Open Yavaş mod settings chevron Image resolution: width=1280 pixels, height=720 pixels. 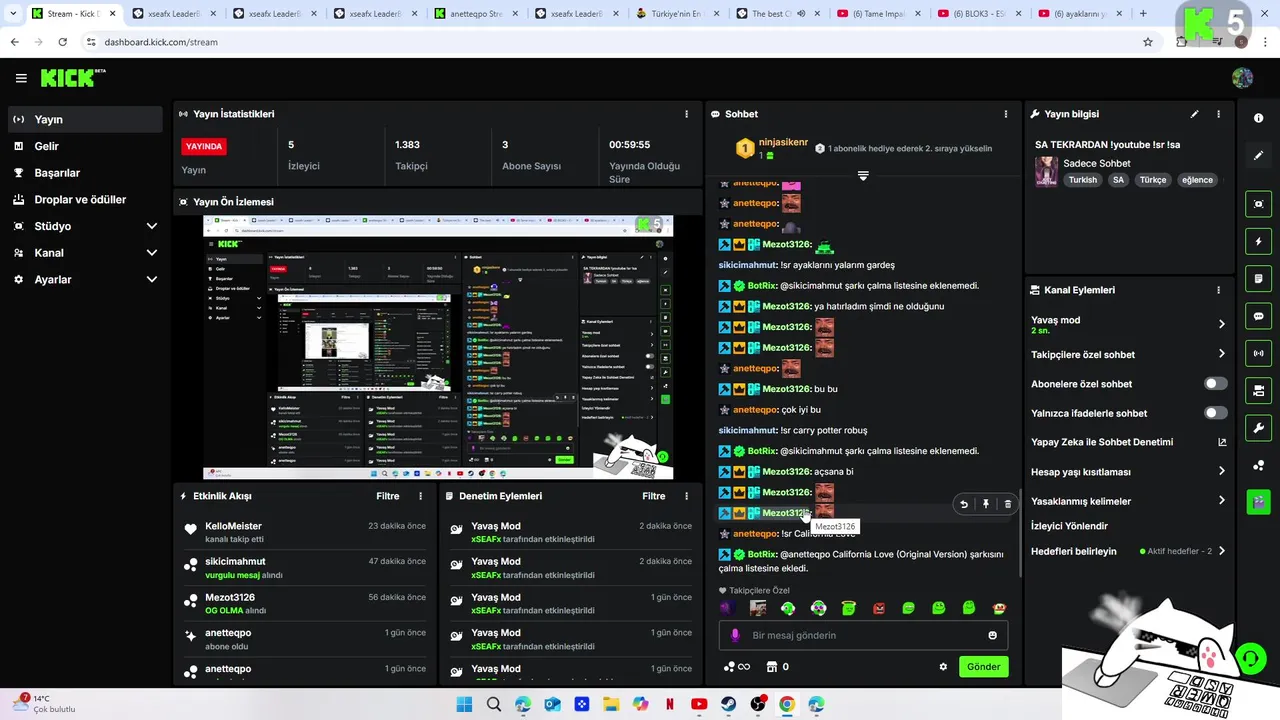point(1221,324)
